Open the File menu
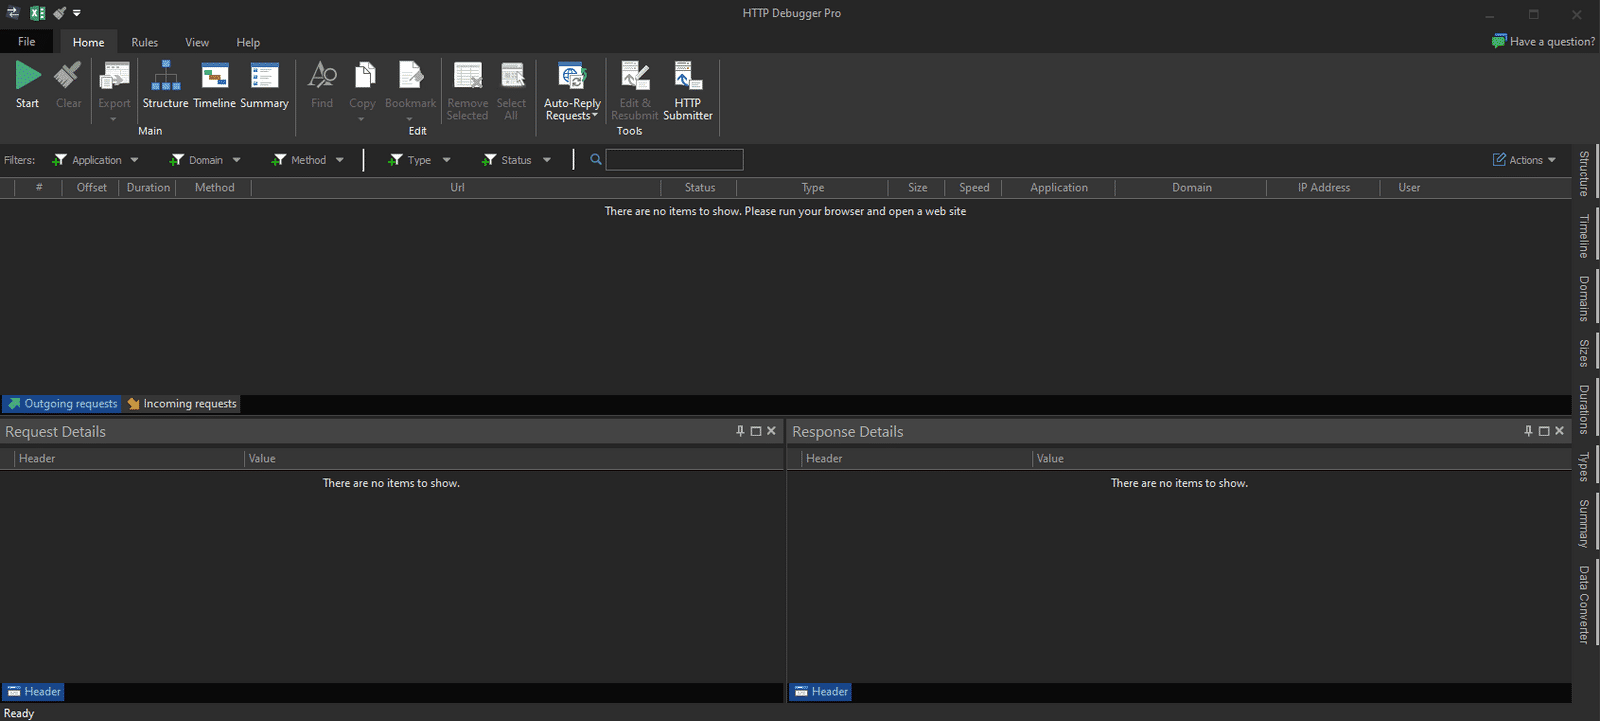The height and width of the screenshot is (721, 1600). pos(27,42)
